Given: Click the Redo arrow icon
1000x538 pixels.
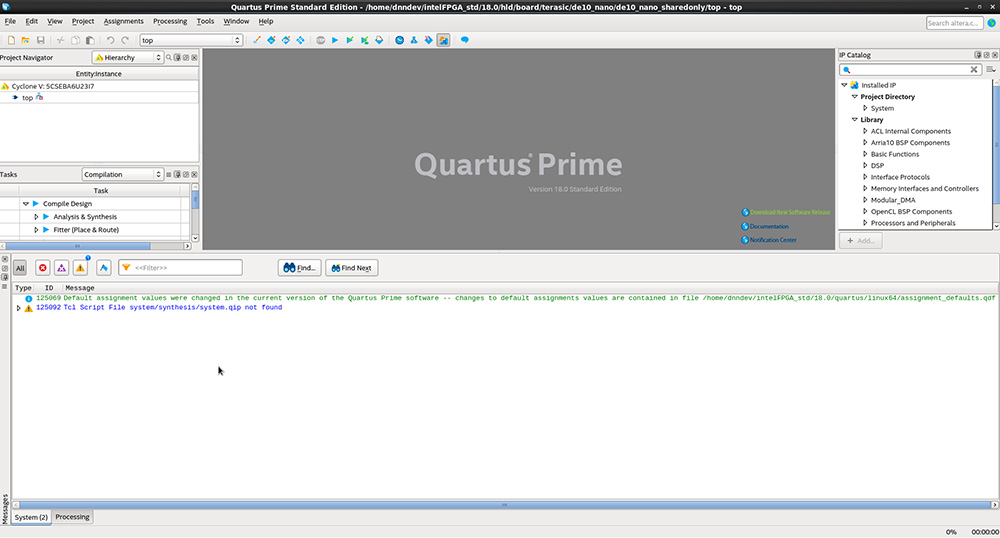Looking at the screenshot, I should tap(125, 40).
